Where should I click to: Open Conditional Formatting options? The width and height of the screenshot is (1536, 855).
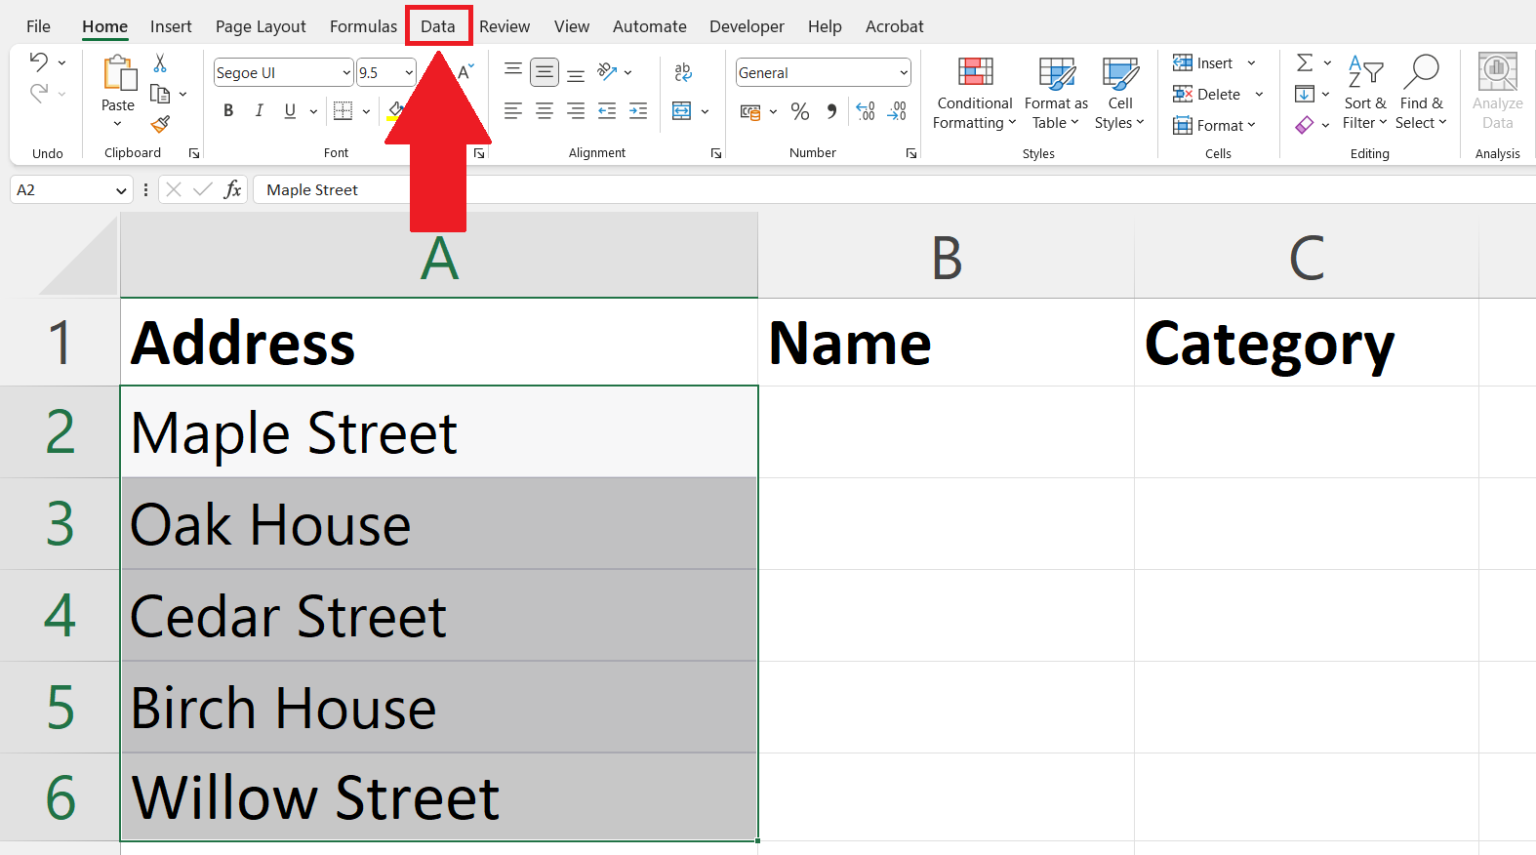pos(973,92)
